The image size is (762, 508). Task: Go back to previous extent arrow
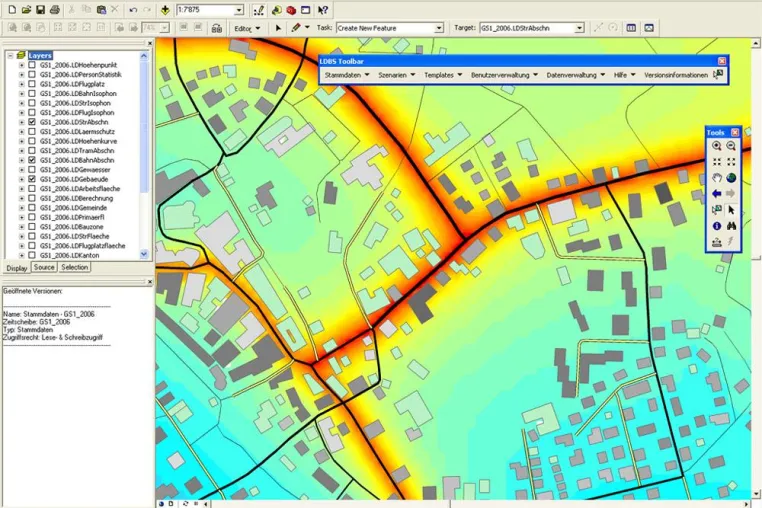[716, 193]
